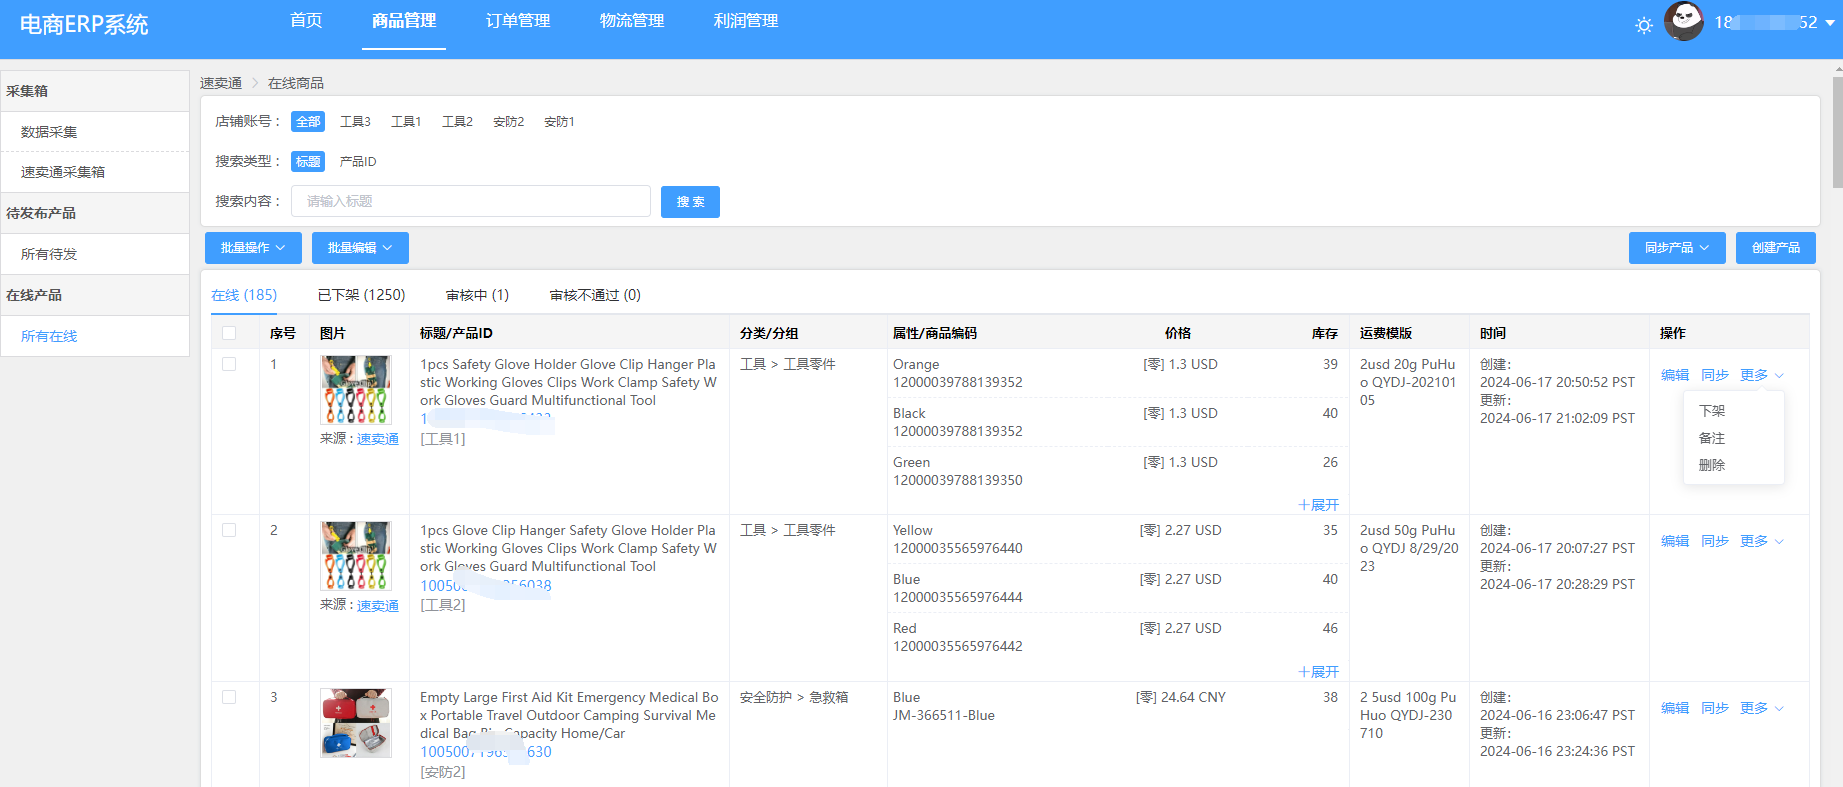This screenshot has width=1843, height=787.
Task: Toggle the sun theme icon
Action: (1643, 25)
